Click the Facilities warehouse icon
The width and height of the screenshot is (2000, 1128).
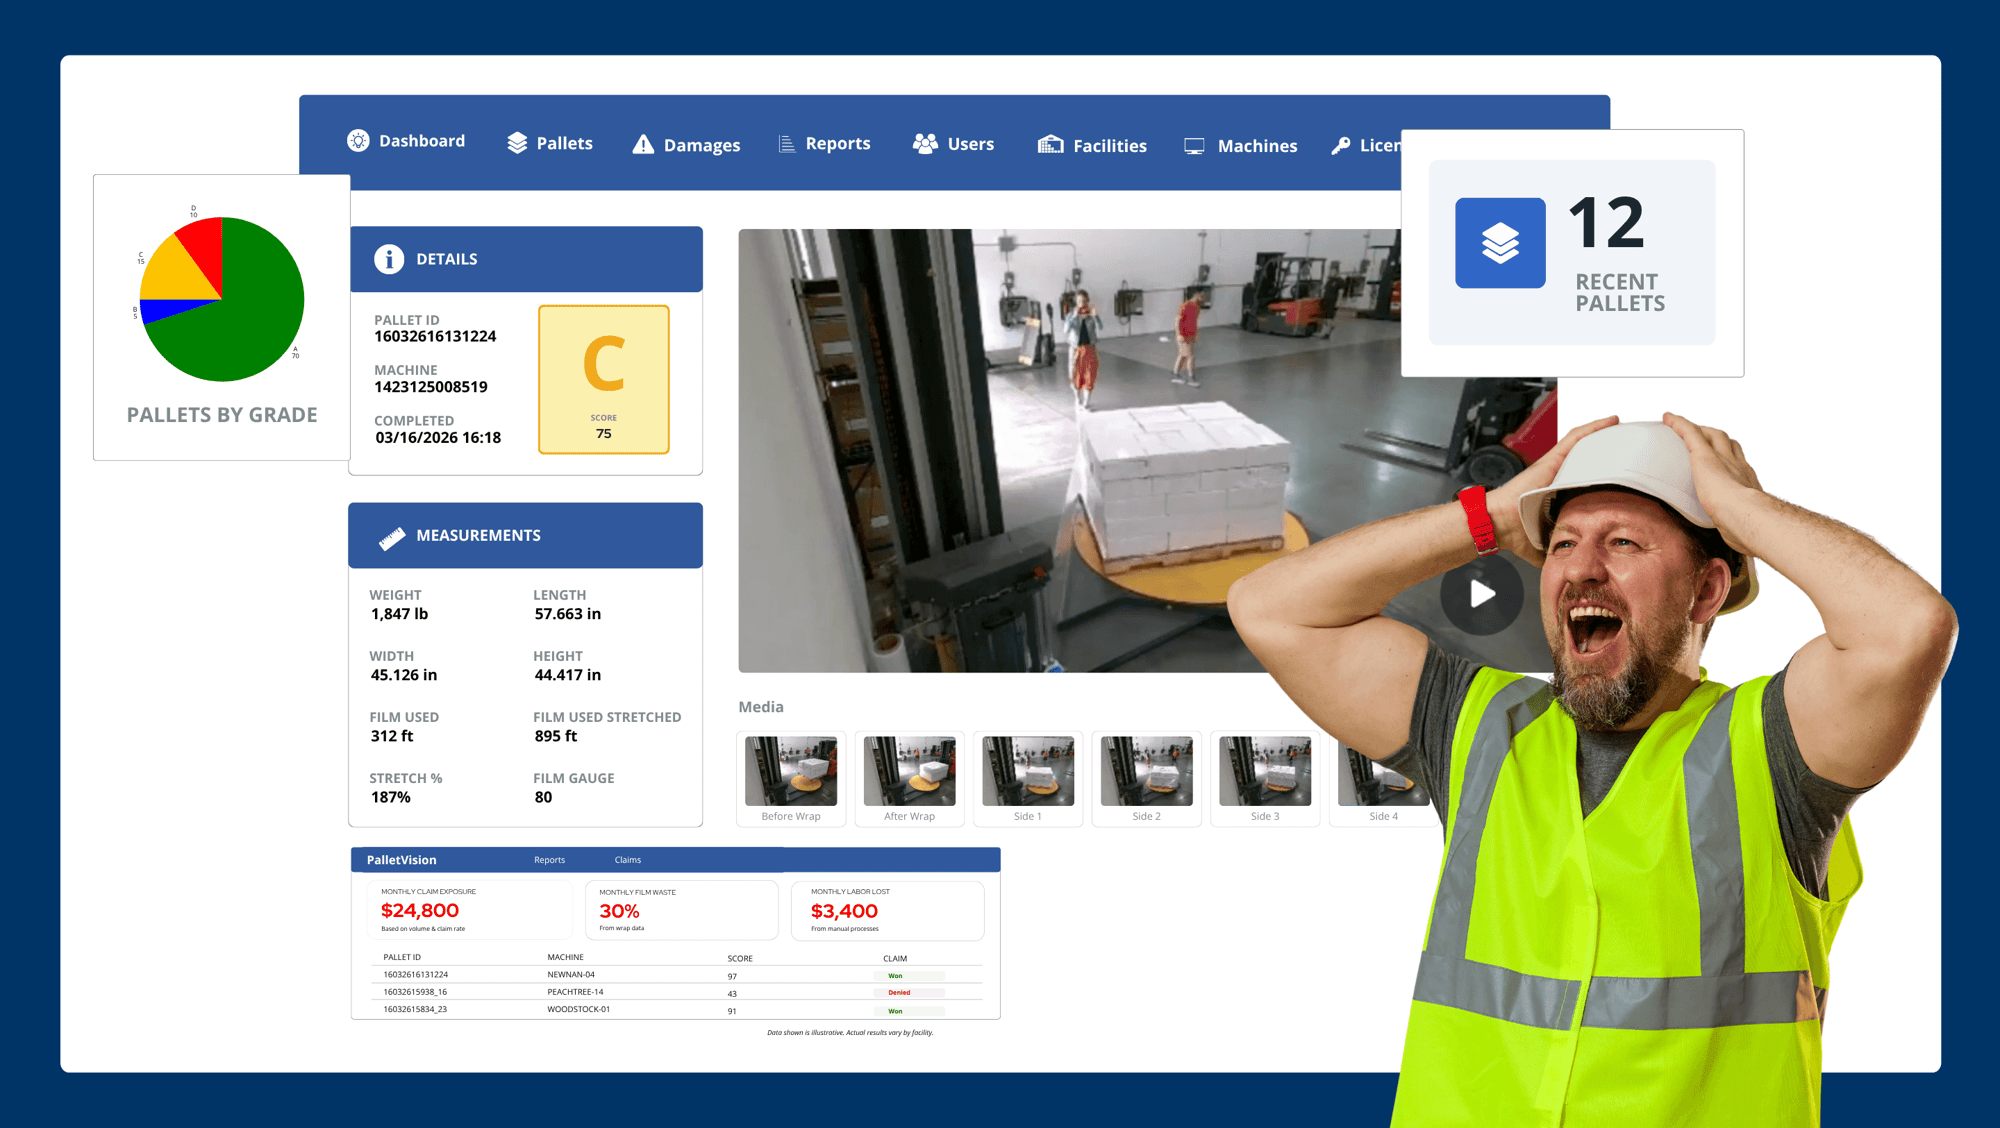pyautogui.click(x=1050, y=145)
